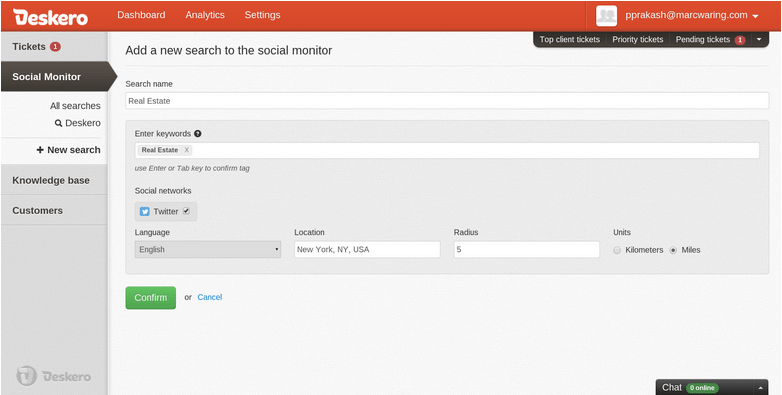
Task: Show All searches list
Action: [x=75, y=106]
